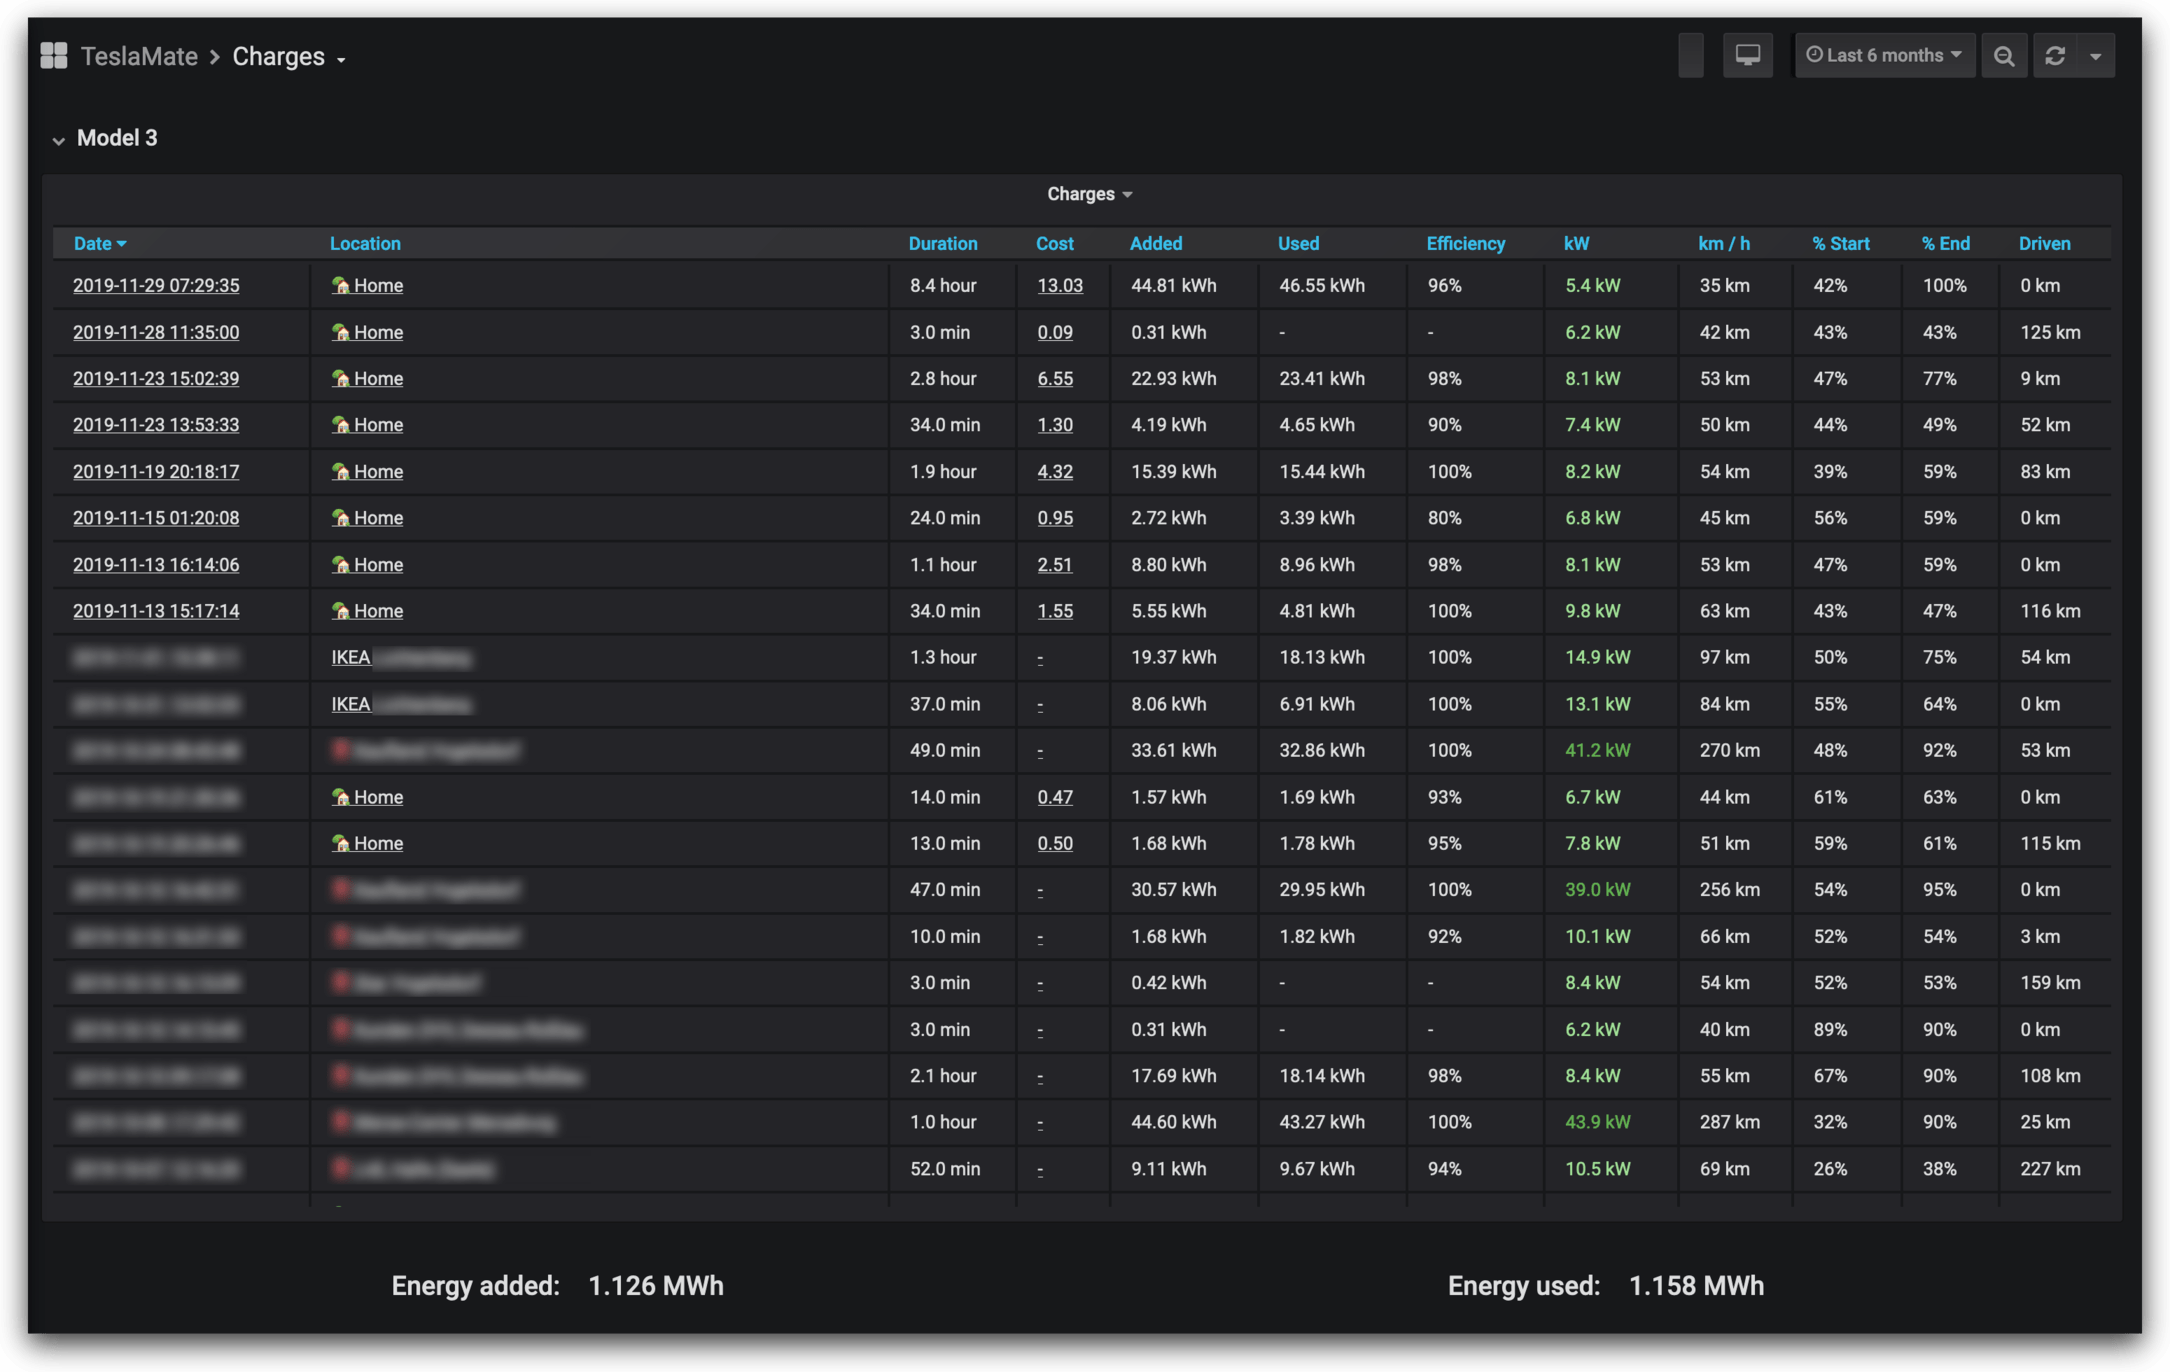The width and height of the screenshot is (2170, 1372).
Task: Open the 2019-11-19 20:18:17 charge link
Action: click(156, 472)
